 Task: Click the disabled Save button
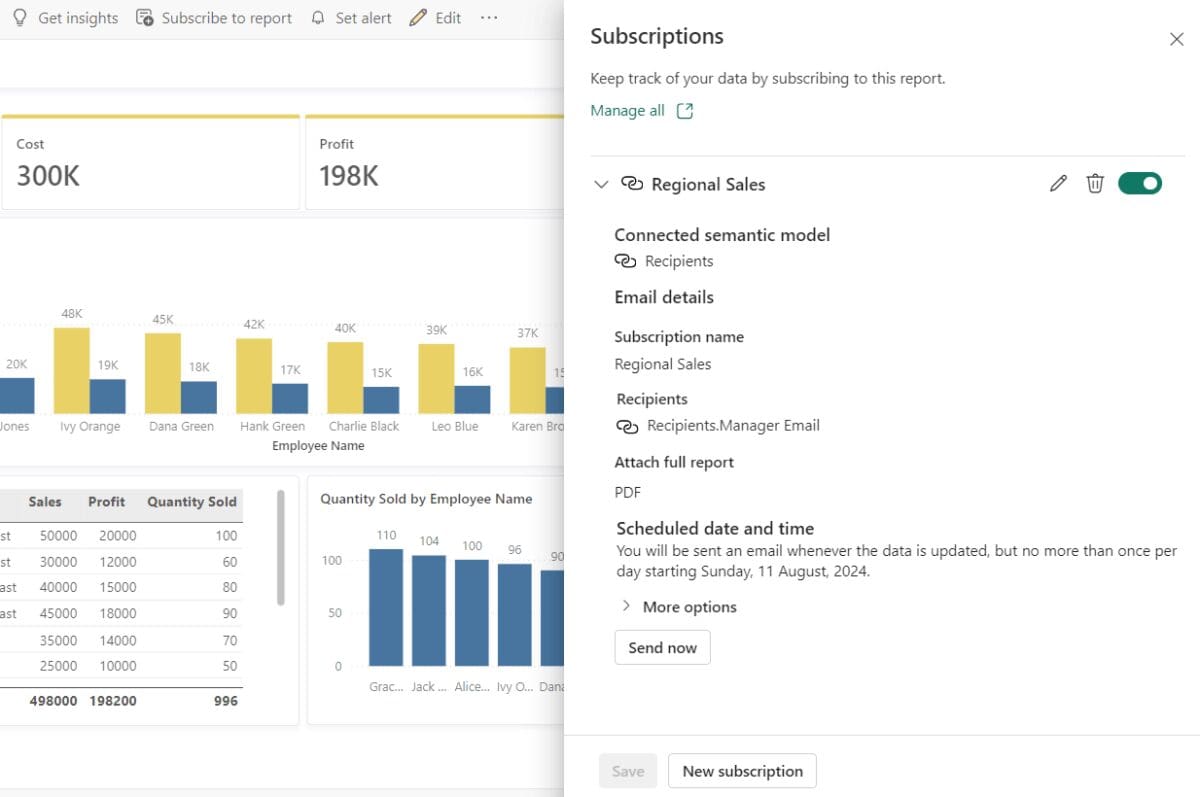click(627, 771)
